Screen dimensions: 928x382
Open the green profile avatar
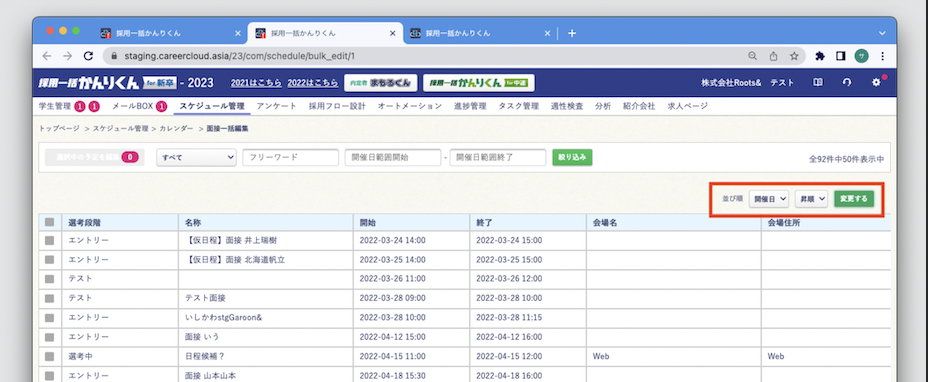click(x=861, y=56)
